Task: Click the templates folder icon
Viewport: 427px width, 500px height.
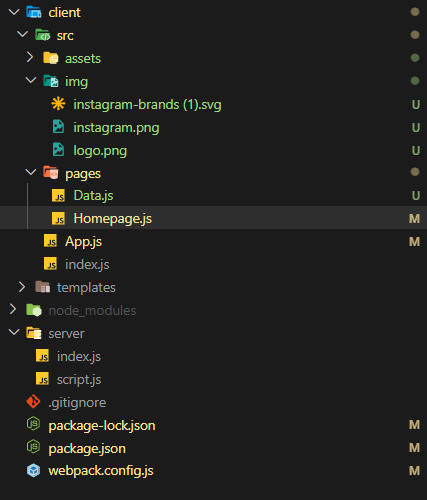Action: [43, 287]
